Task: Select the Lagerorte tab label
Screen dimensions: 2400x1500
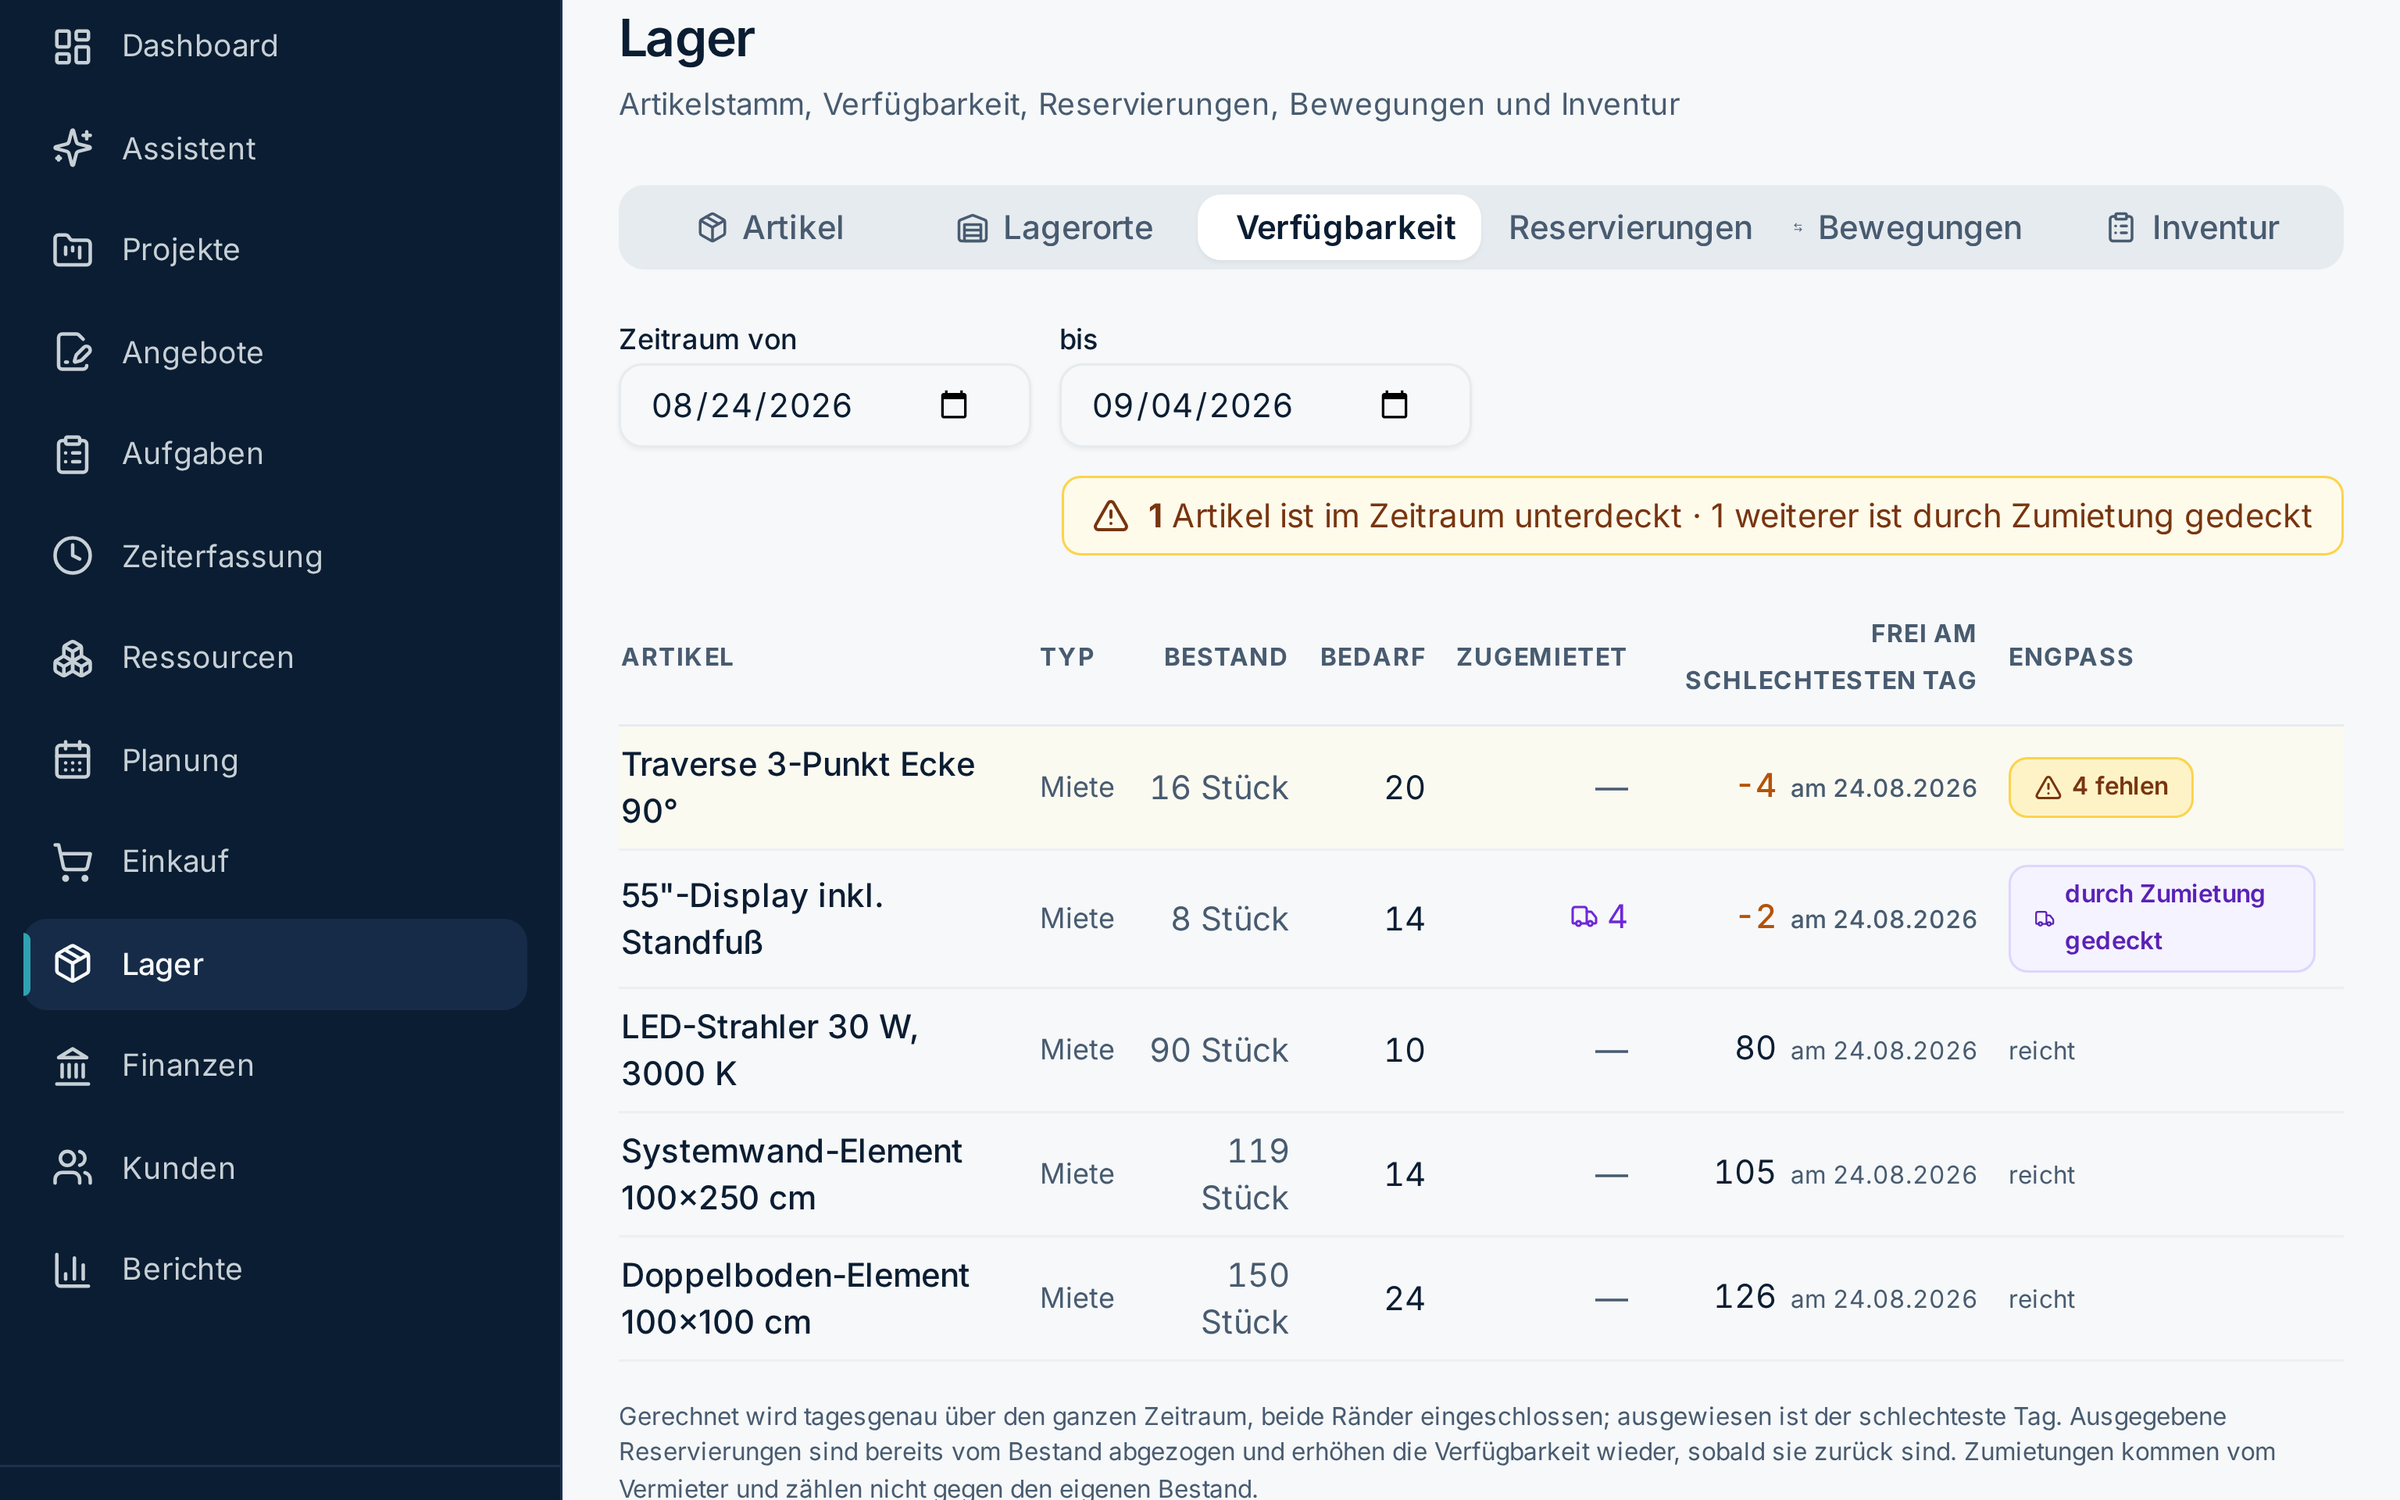Action: [1078, 228]
